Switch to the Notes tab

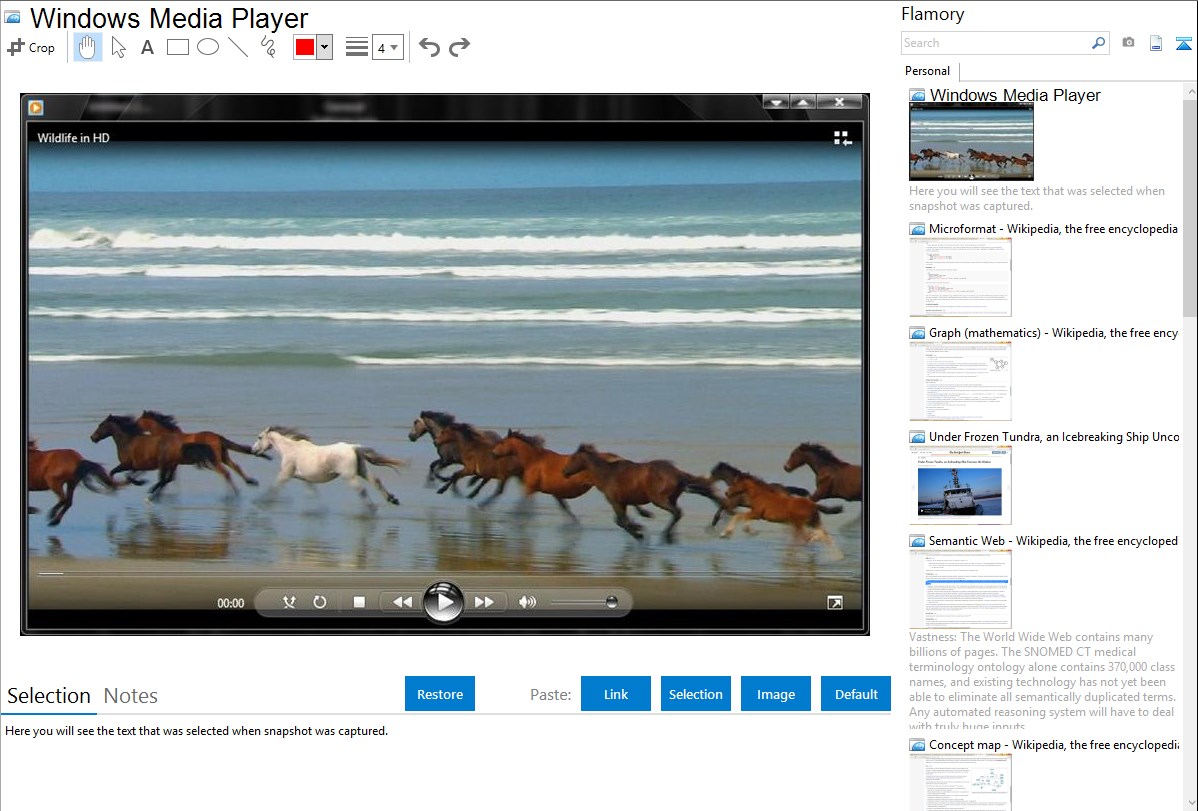click(131, 696)
